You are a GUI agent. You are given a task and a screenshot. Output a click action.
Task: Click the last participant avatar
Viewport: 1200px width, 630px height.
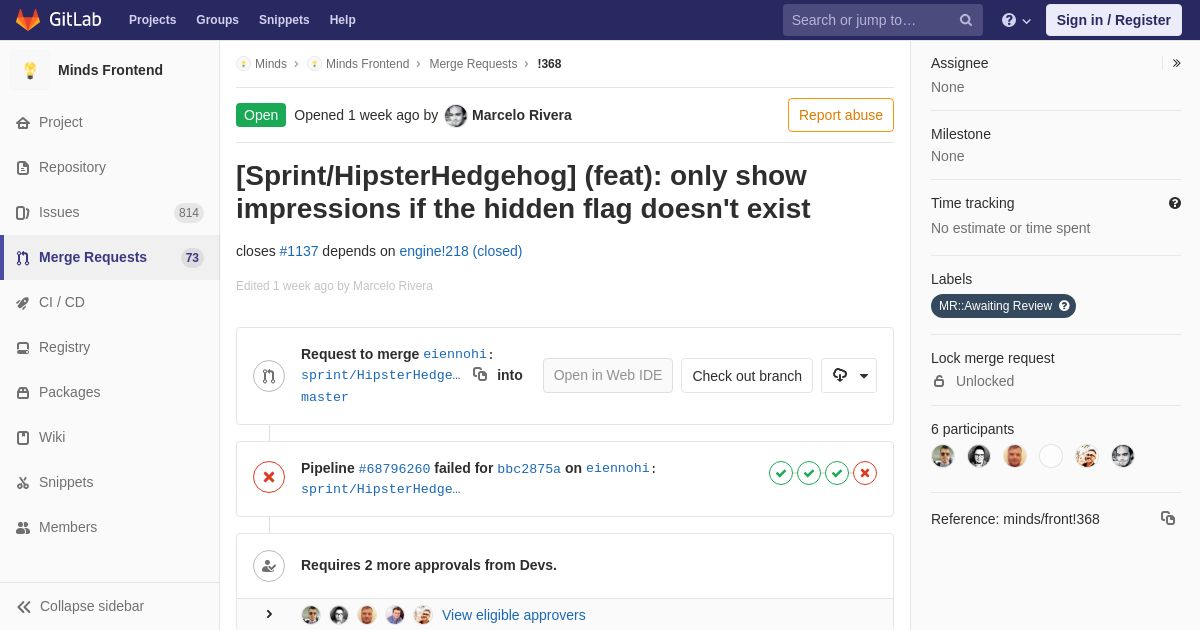(x=1123, y=456)
